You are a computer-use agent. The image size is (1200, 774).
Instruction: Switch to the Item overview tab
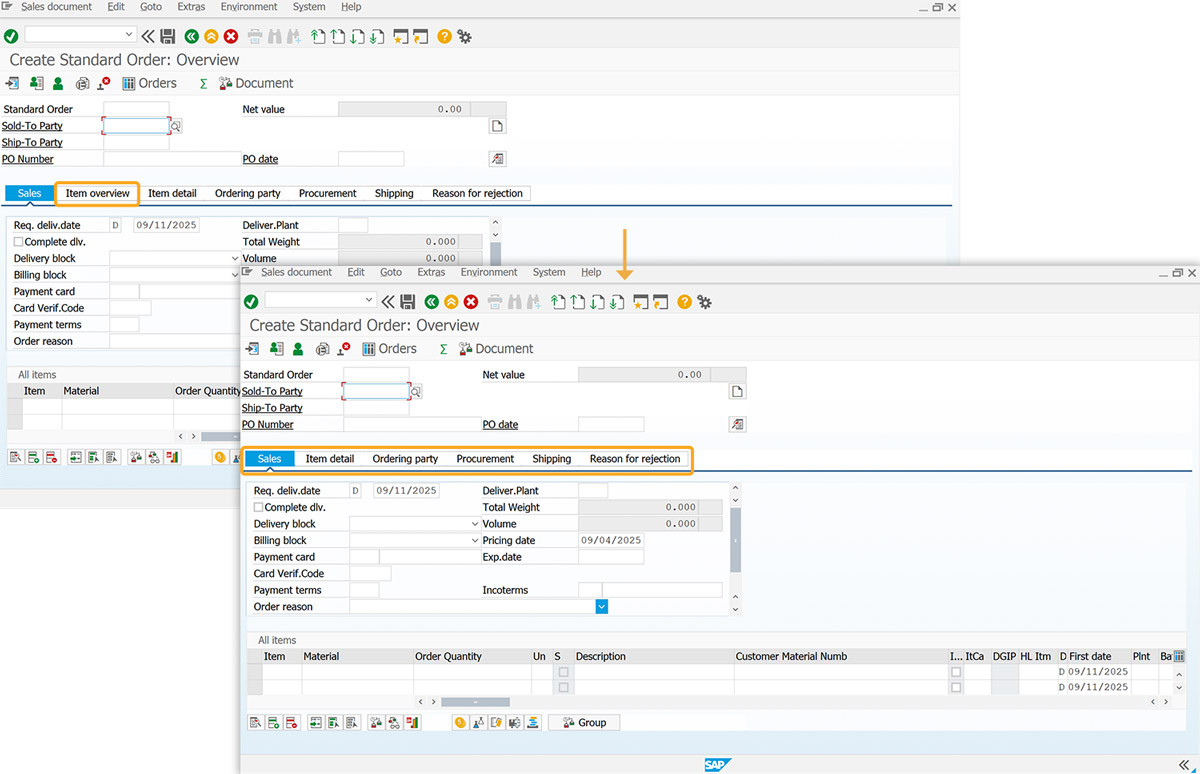click(x=98, y=193)
